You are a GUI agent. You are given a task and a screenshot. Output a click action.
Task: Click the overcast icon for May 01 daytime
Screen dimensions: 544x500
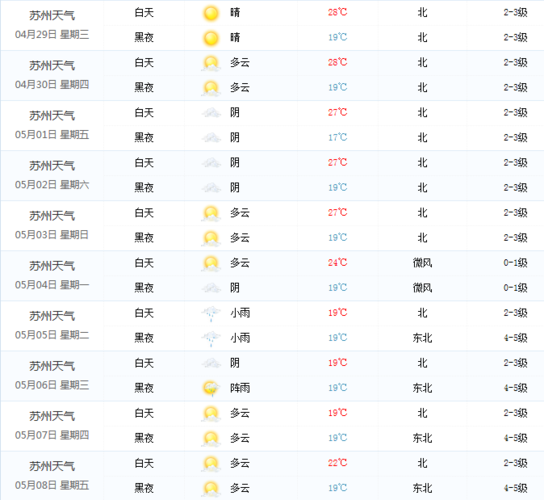211,113
